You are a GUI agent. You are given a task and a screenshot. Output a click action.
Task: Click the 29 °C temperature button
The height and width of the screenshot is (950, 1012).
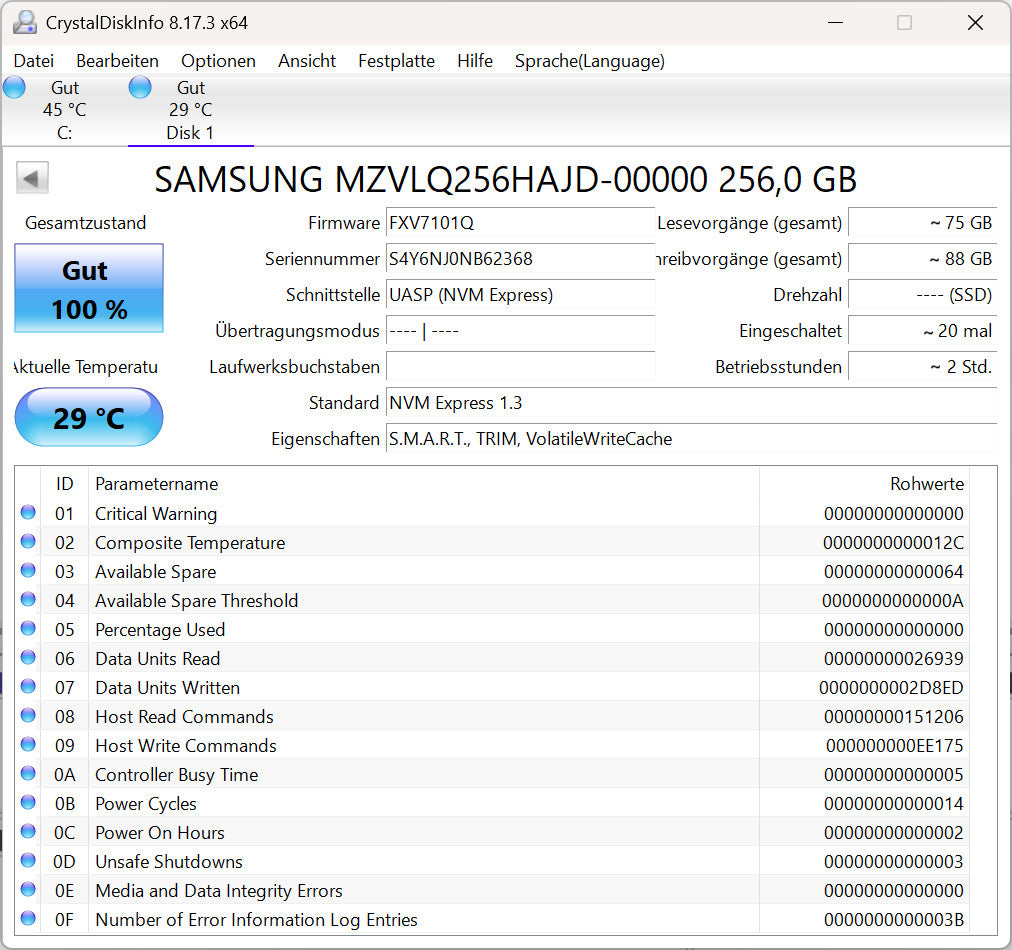coord(88,417)
